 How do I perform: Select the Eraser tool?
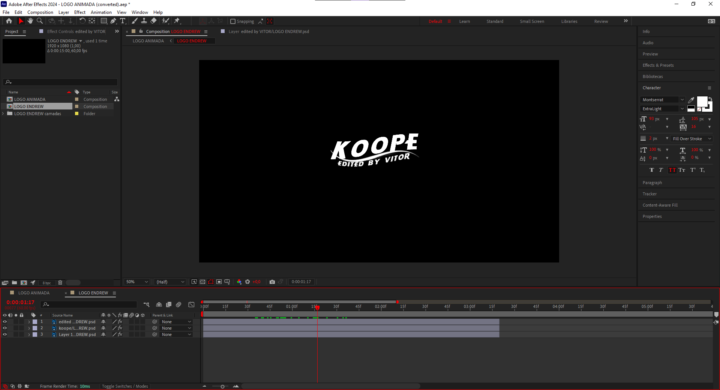click(153, 21)
